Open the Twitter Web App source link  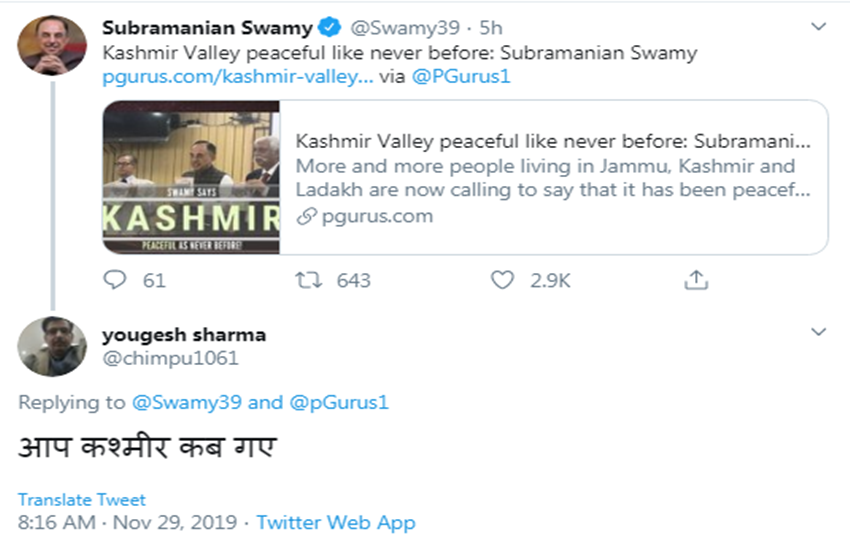click(336, 522)
